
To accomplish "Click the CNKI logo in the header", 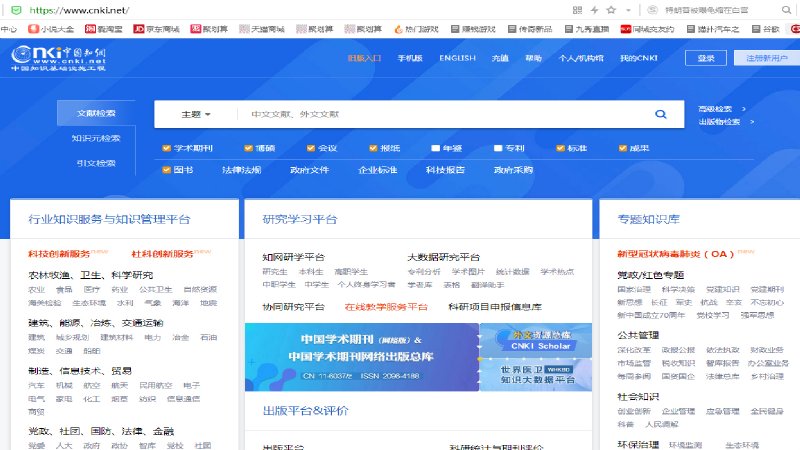I will click(59, 58).
